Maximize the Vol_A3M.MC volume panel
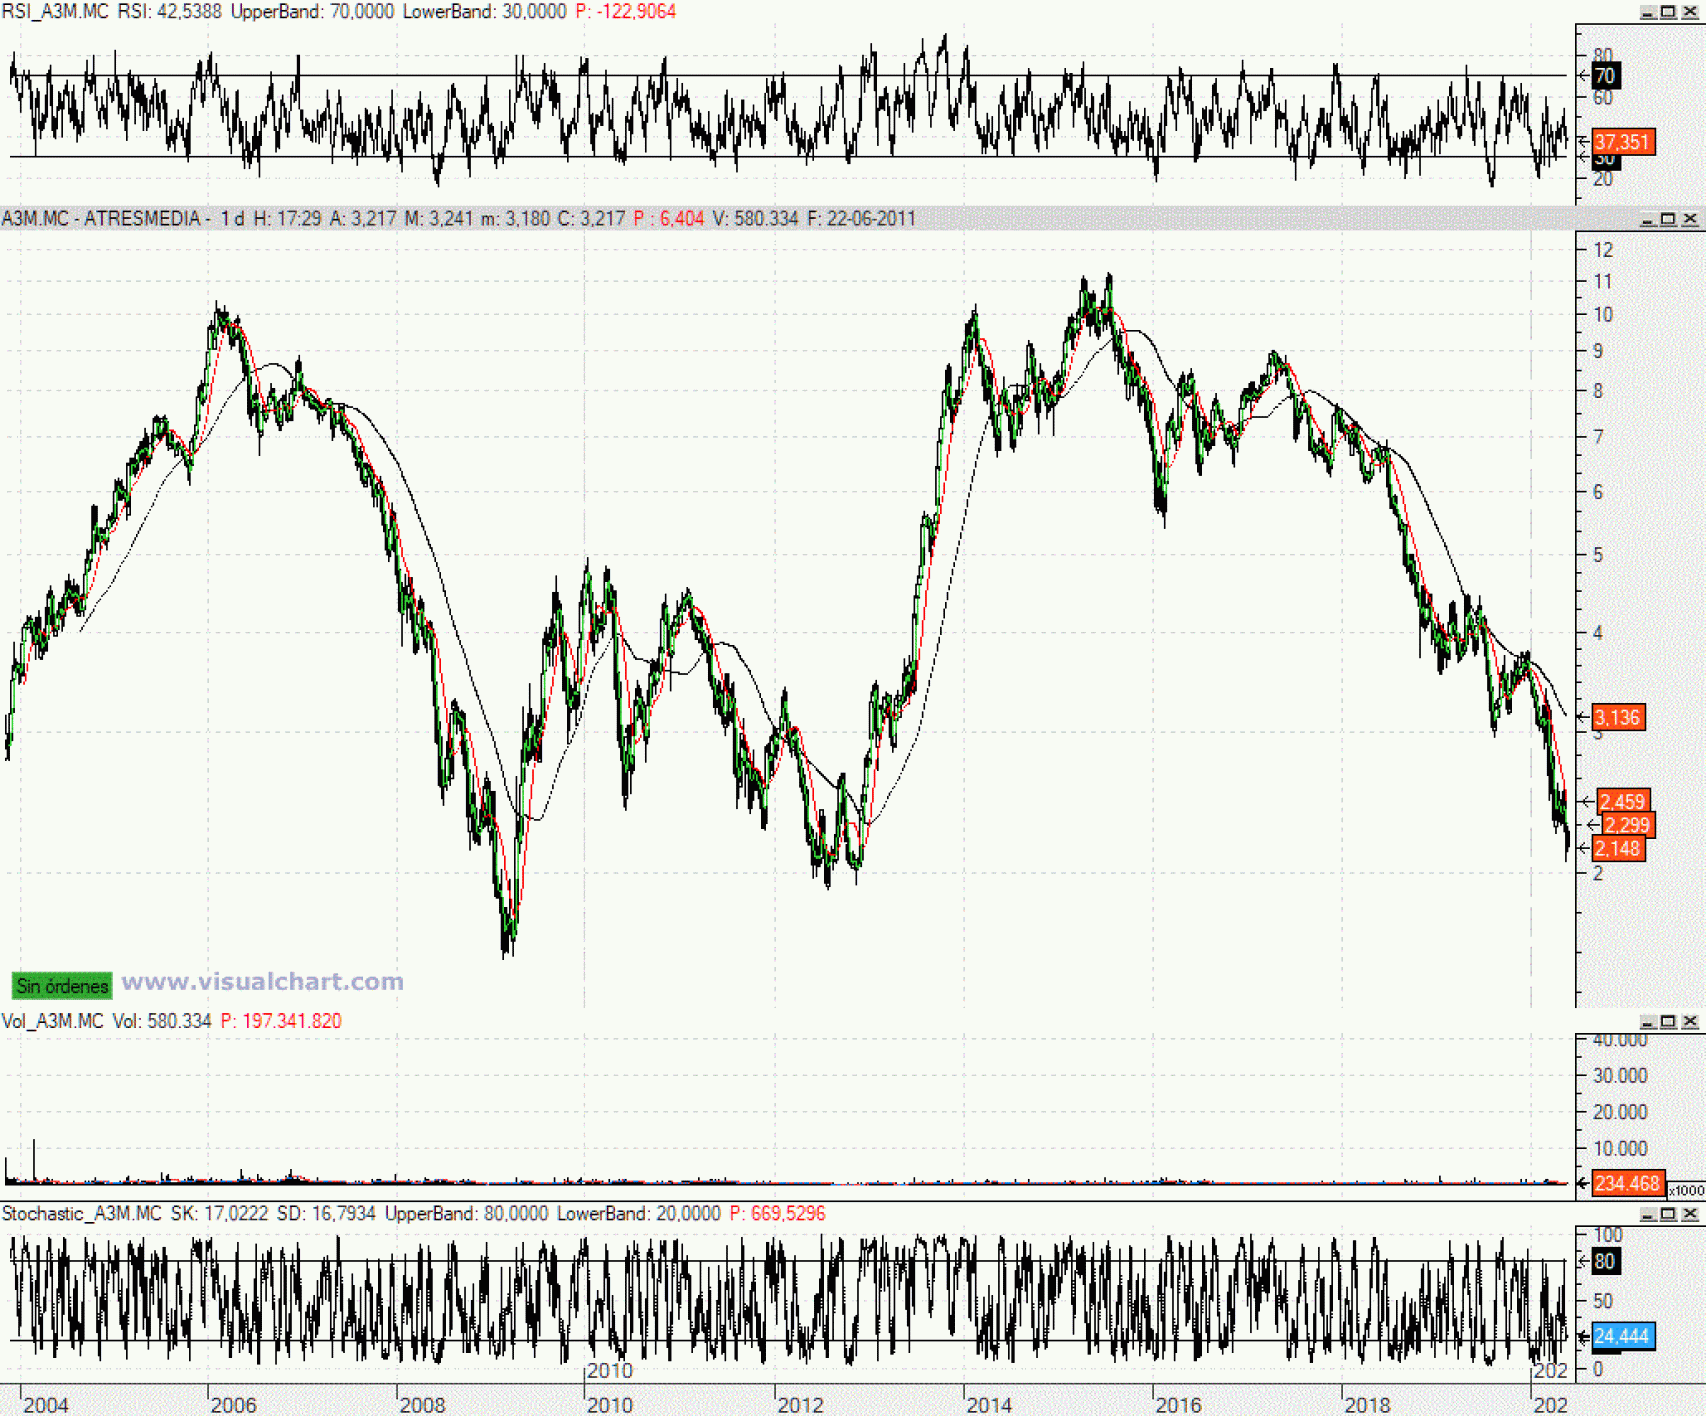This screenshot has width=1706, height=1416. (x=1668, y=1021)
